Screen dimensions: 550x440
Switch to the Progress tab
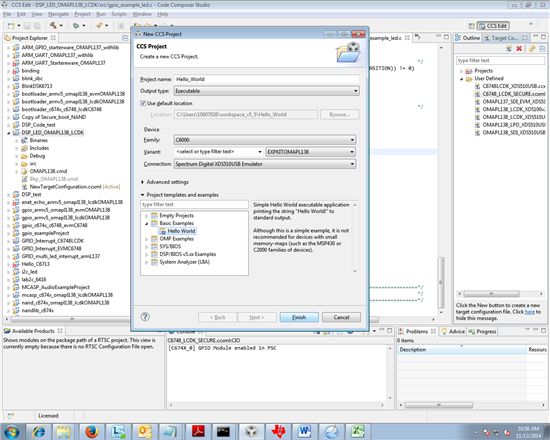(x=482, y=331)
